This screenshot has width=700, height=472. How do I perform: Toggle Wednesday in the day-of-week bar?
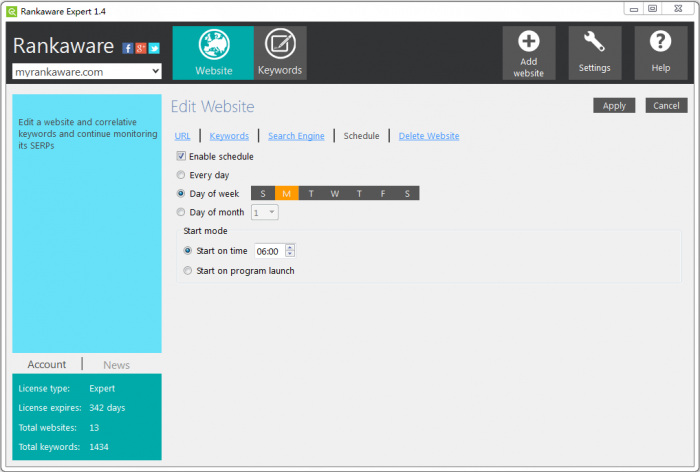point(335,193)
